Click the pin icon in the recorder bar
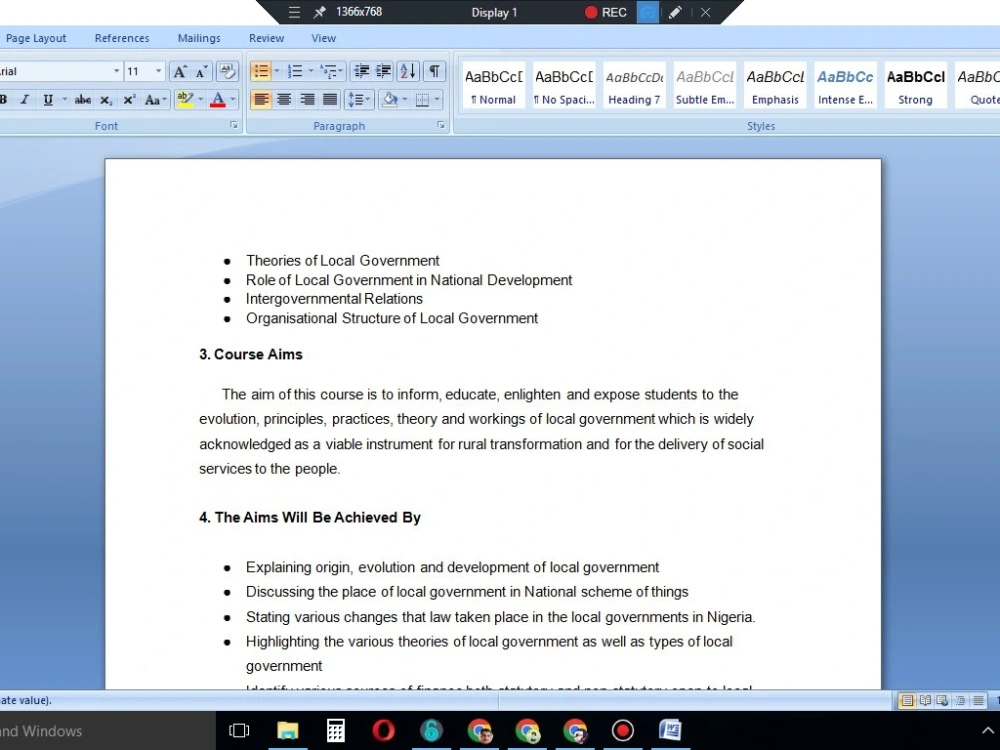The width and height of the screenshot is (1000, 750). [x=320, y=12]
